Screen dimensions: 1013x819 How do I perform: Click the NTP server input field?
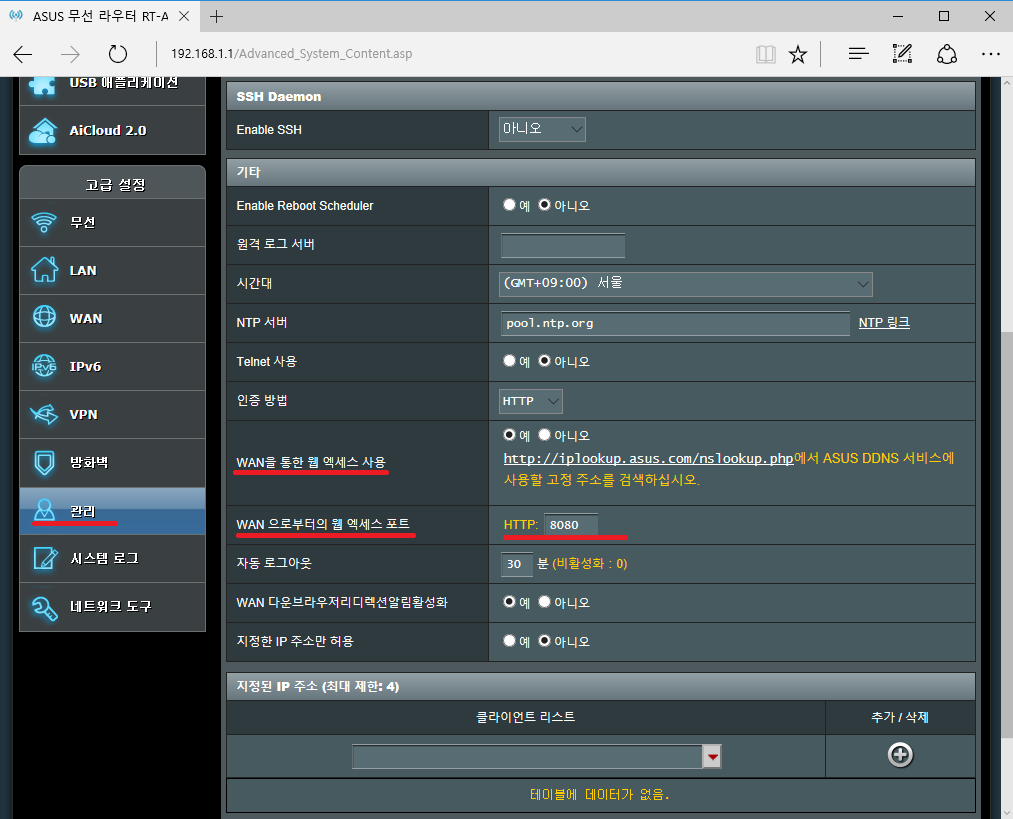click(675, 323)
